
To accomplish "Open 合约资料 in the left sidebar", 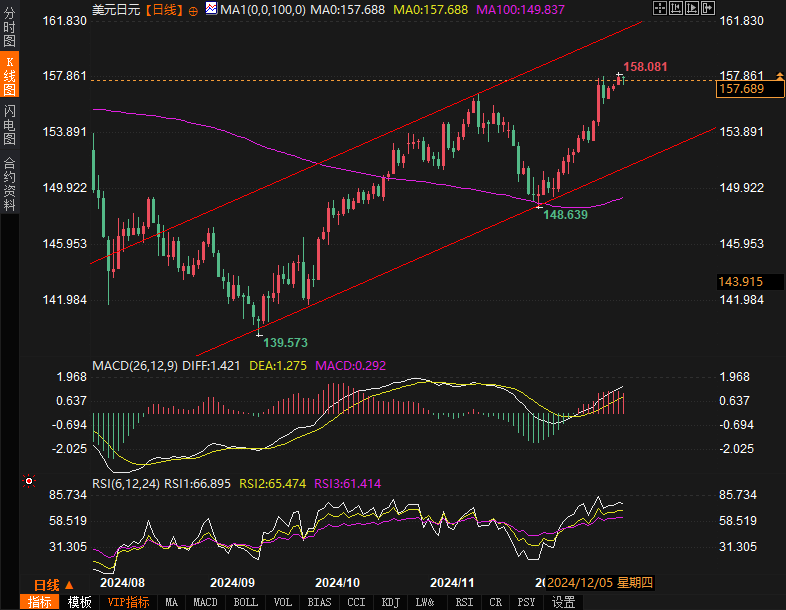I will tap(9, 183).
